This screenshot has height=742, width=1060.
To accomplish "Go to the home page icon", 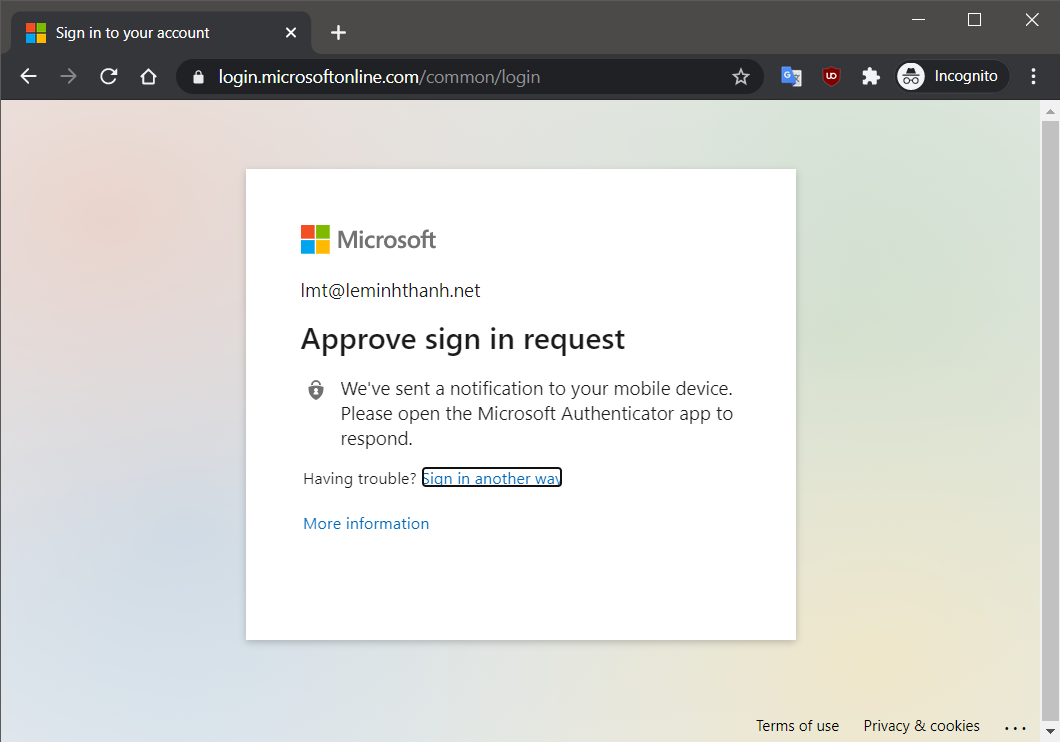I will 148,76.
